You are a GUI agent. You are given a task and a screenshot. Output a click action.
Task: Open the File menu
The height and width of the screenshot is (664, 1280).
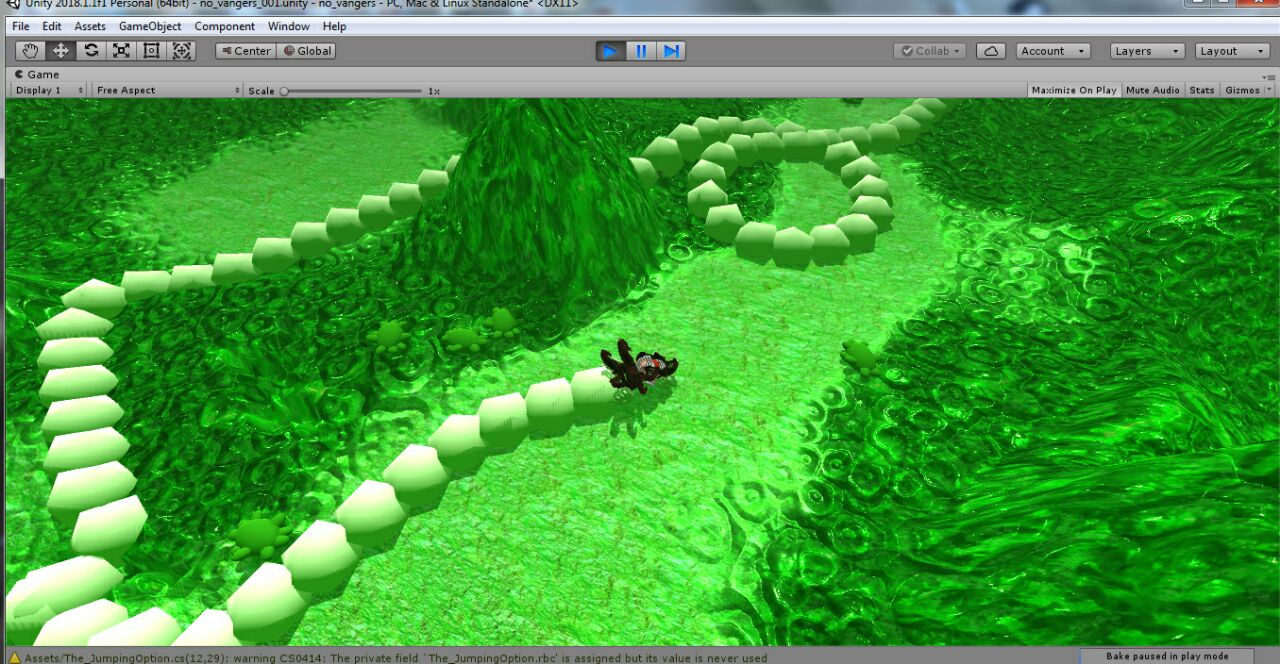coord(20,26)
